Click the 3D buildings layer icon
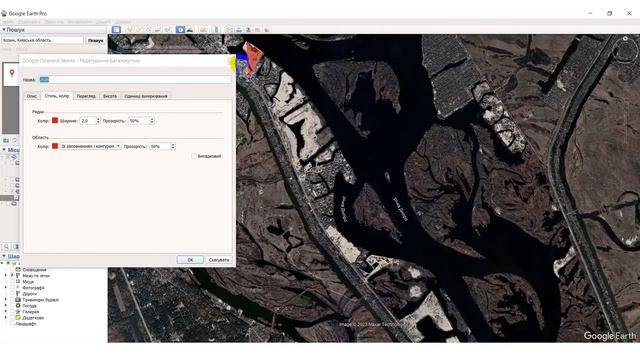Viewport: 640px width, 360px height. (x=18, y=300)
